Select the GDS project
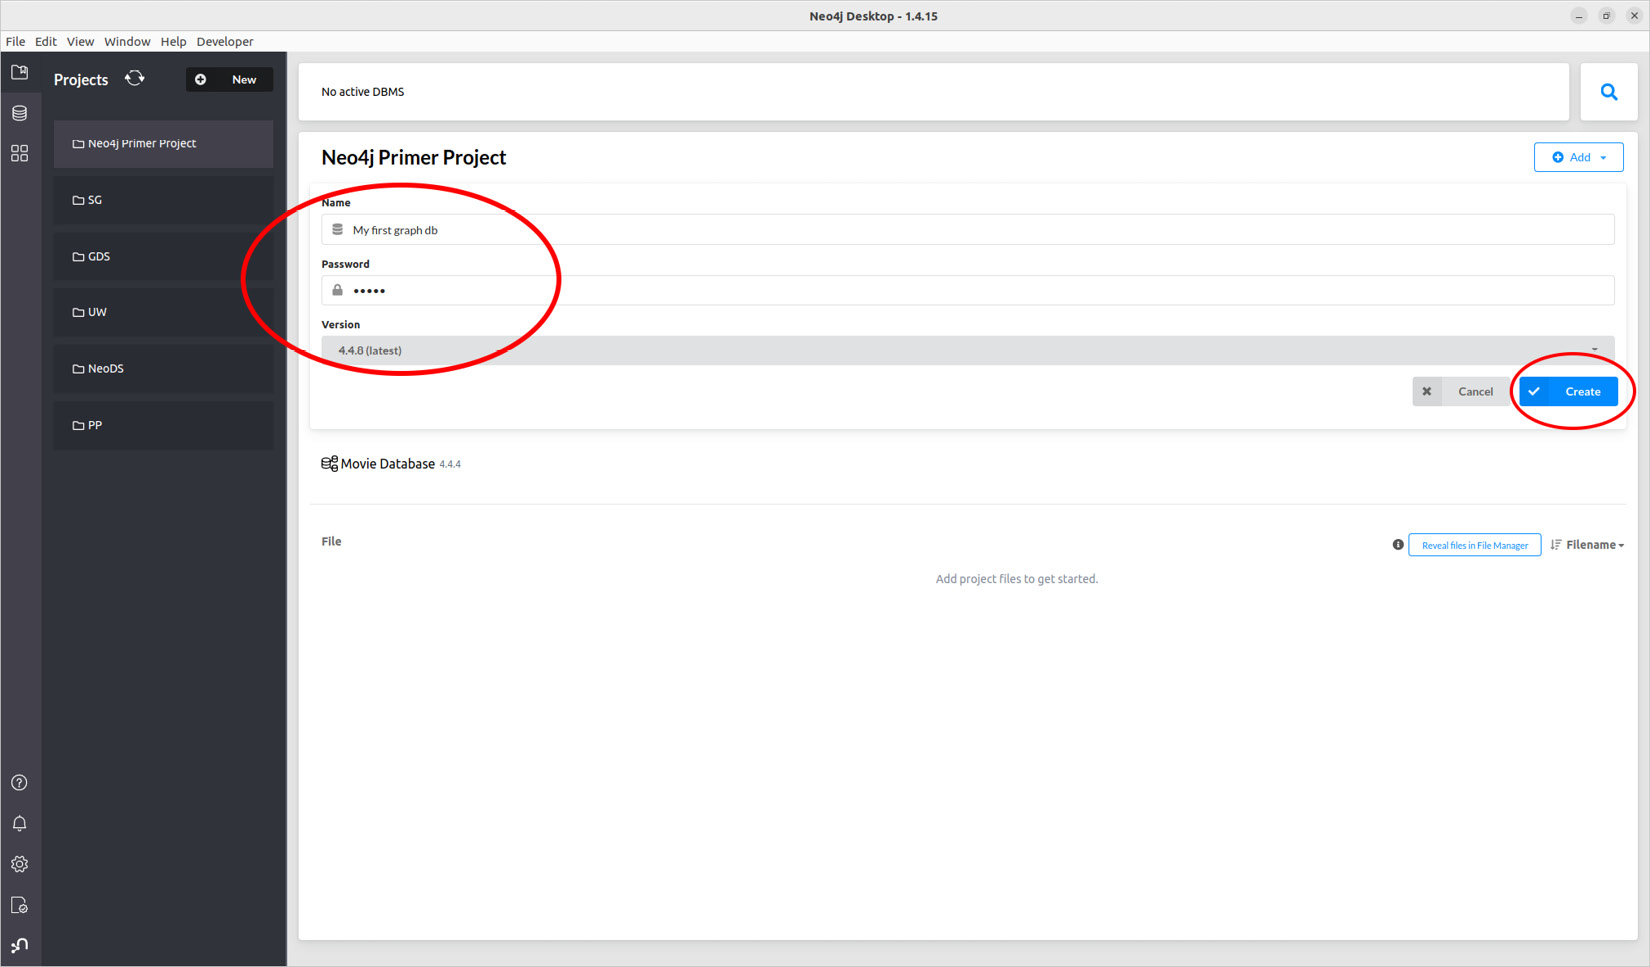 (164, 256)
